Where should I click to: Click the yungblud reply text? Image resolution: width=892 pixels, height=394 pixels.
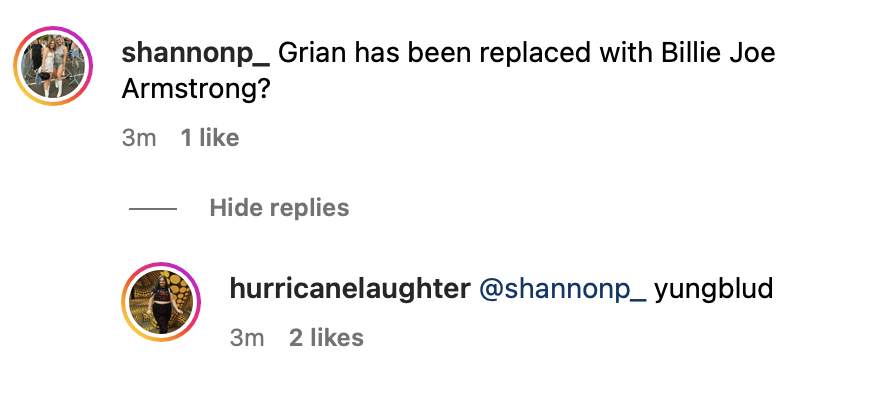713,289
